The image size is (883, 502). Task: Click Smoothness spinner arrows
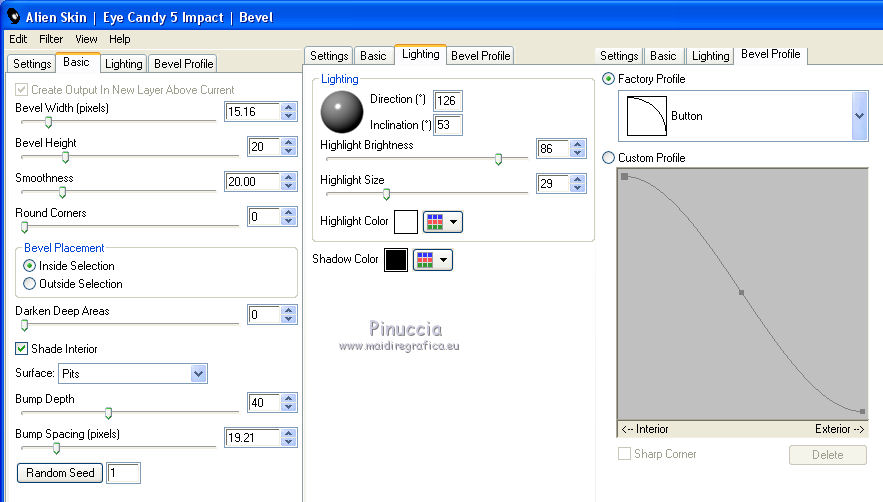tap(288, 181)
